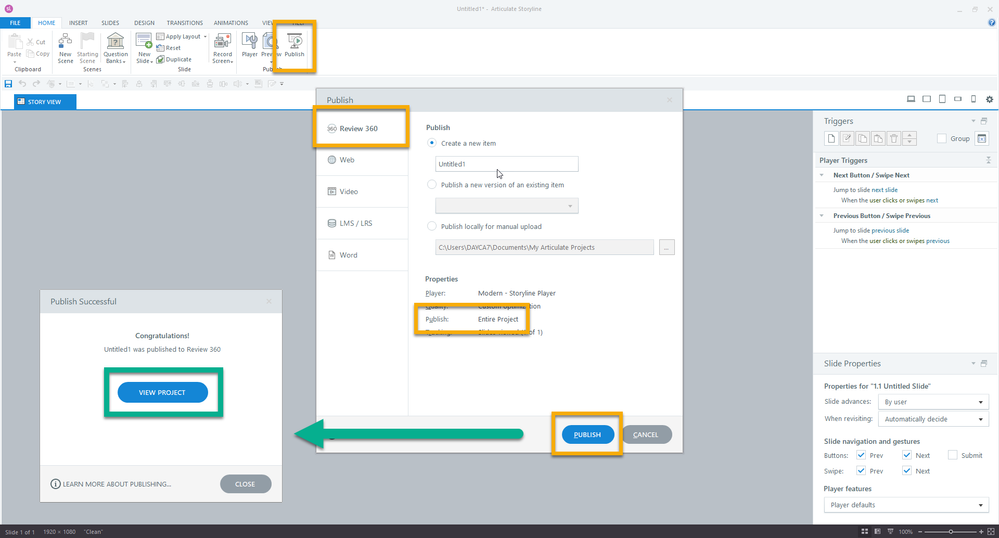The width and height of the screenshot is (999, 538).
Task: Select the Web publish option
Action: 362,159
